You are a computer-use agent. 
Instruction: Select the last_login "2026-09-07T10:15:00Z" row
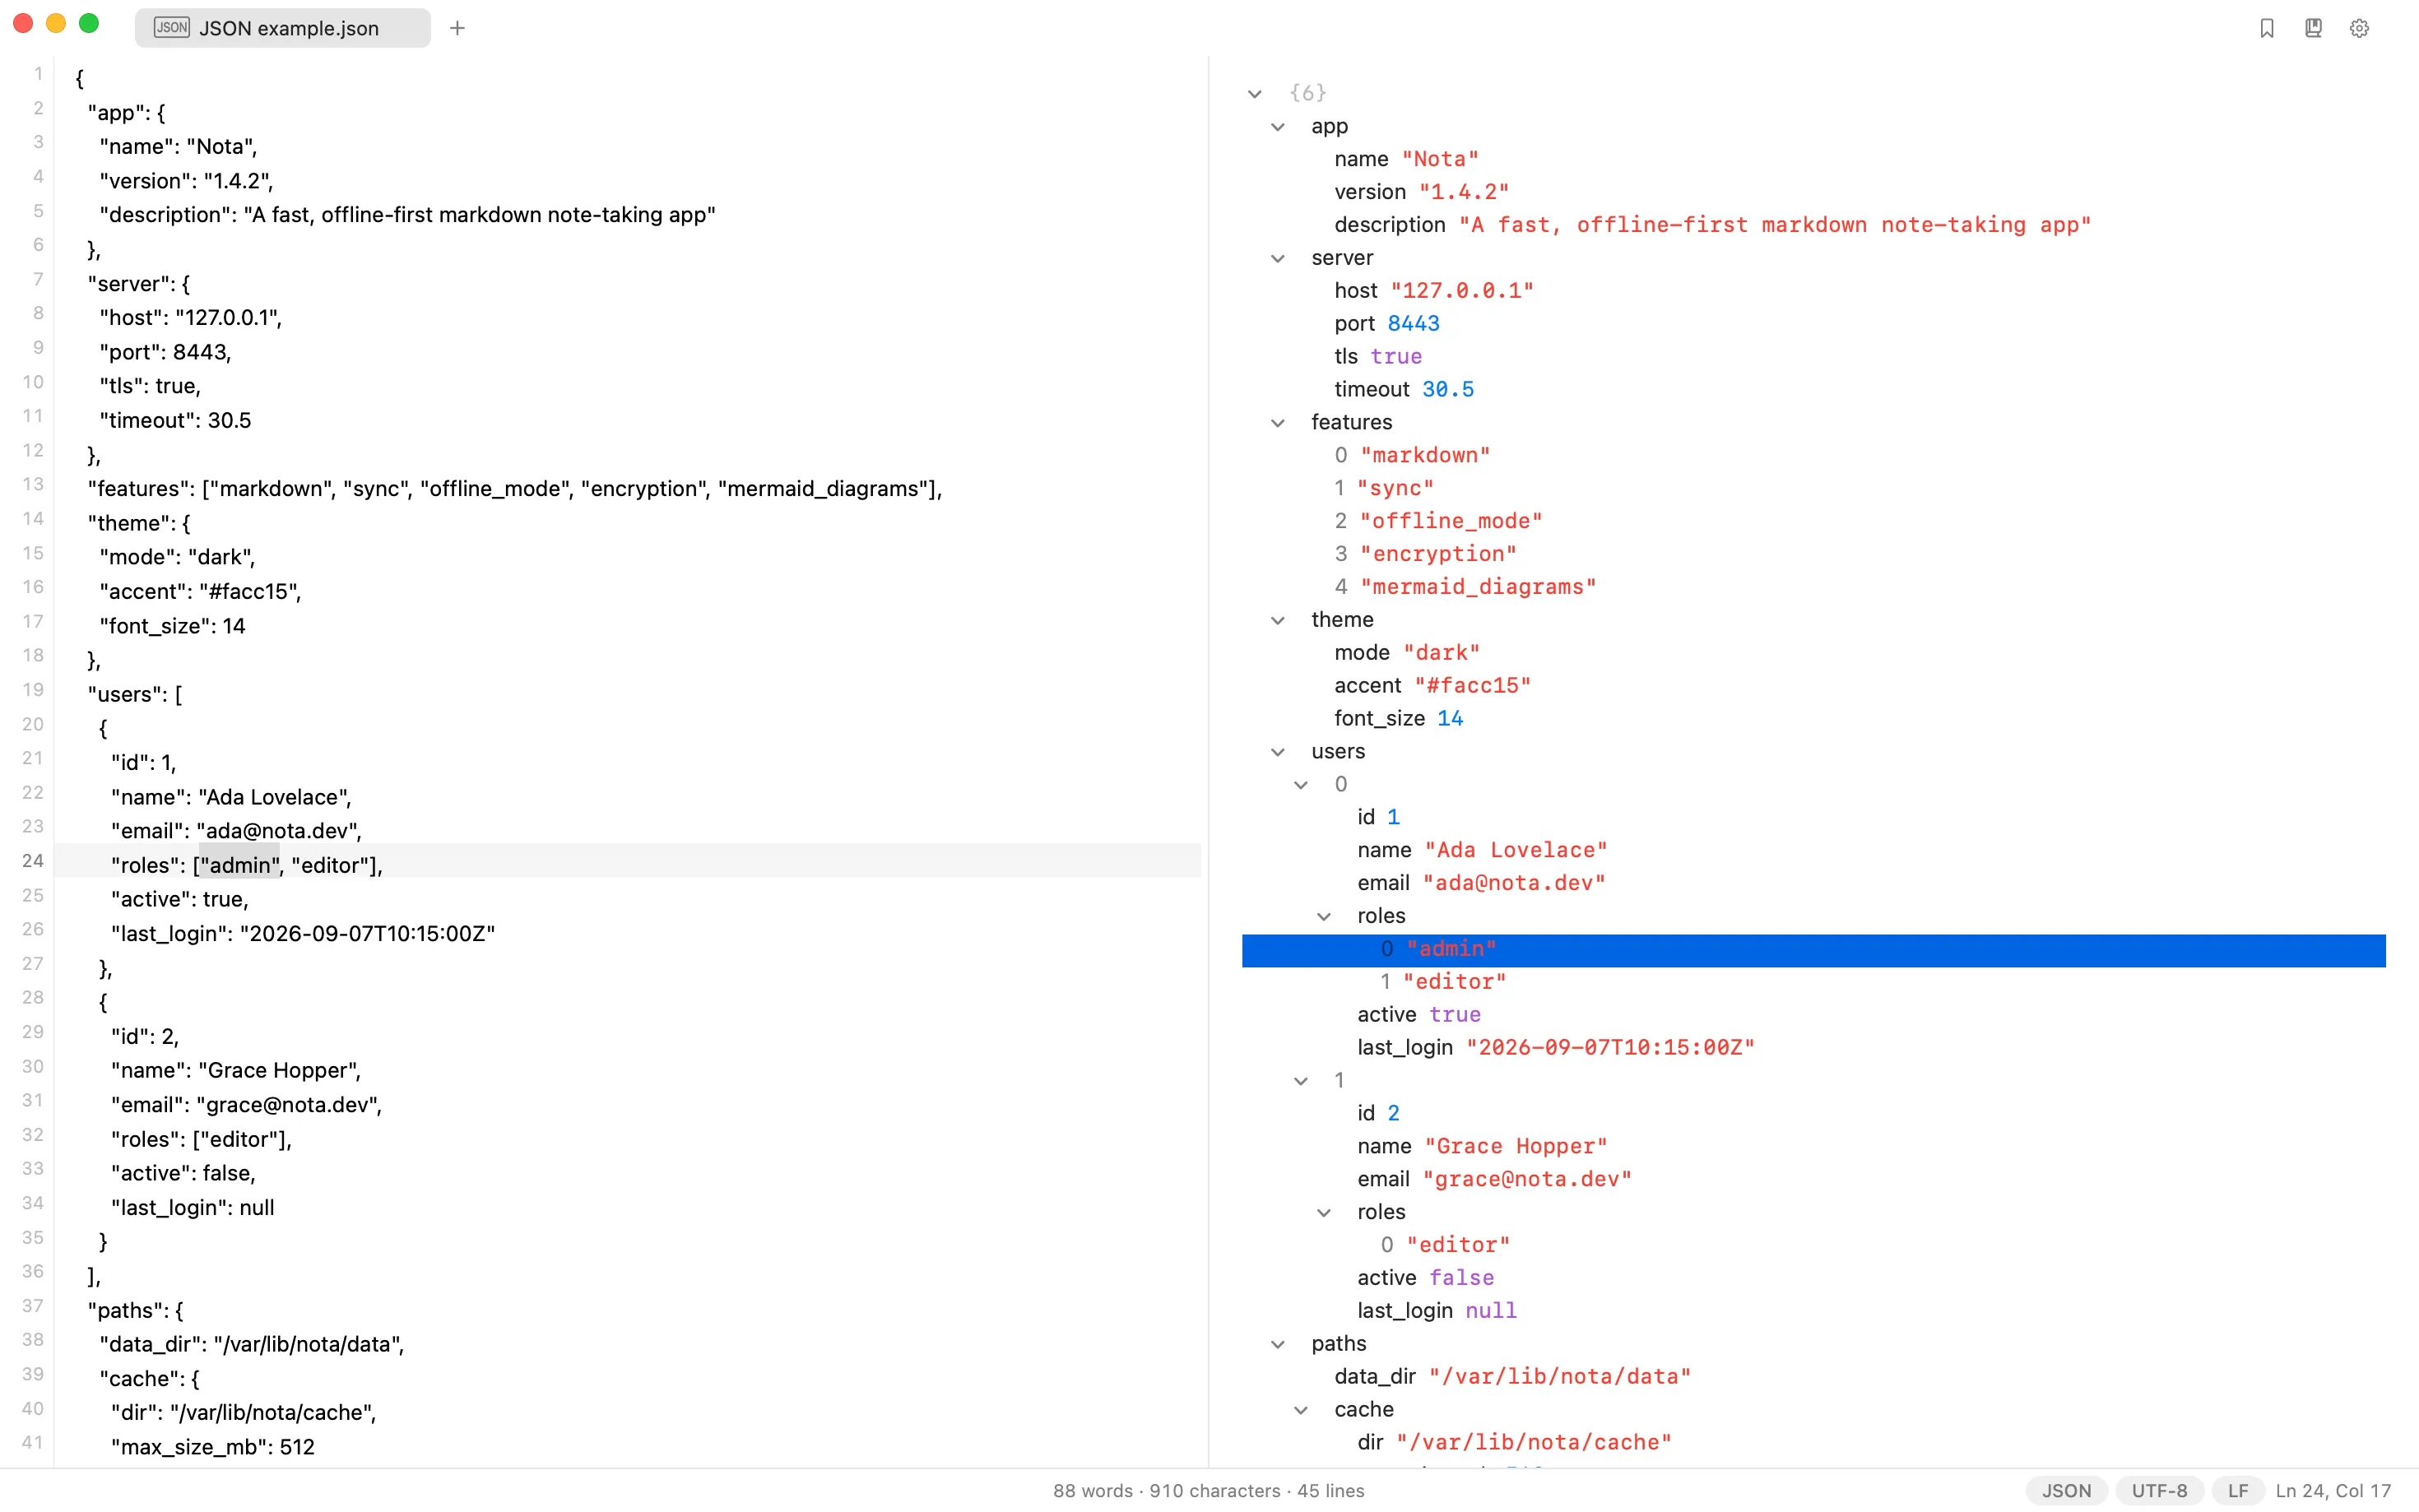[1813, 1048]
